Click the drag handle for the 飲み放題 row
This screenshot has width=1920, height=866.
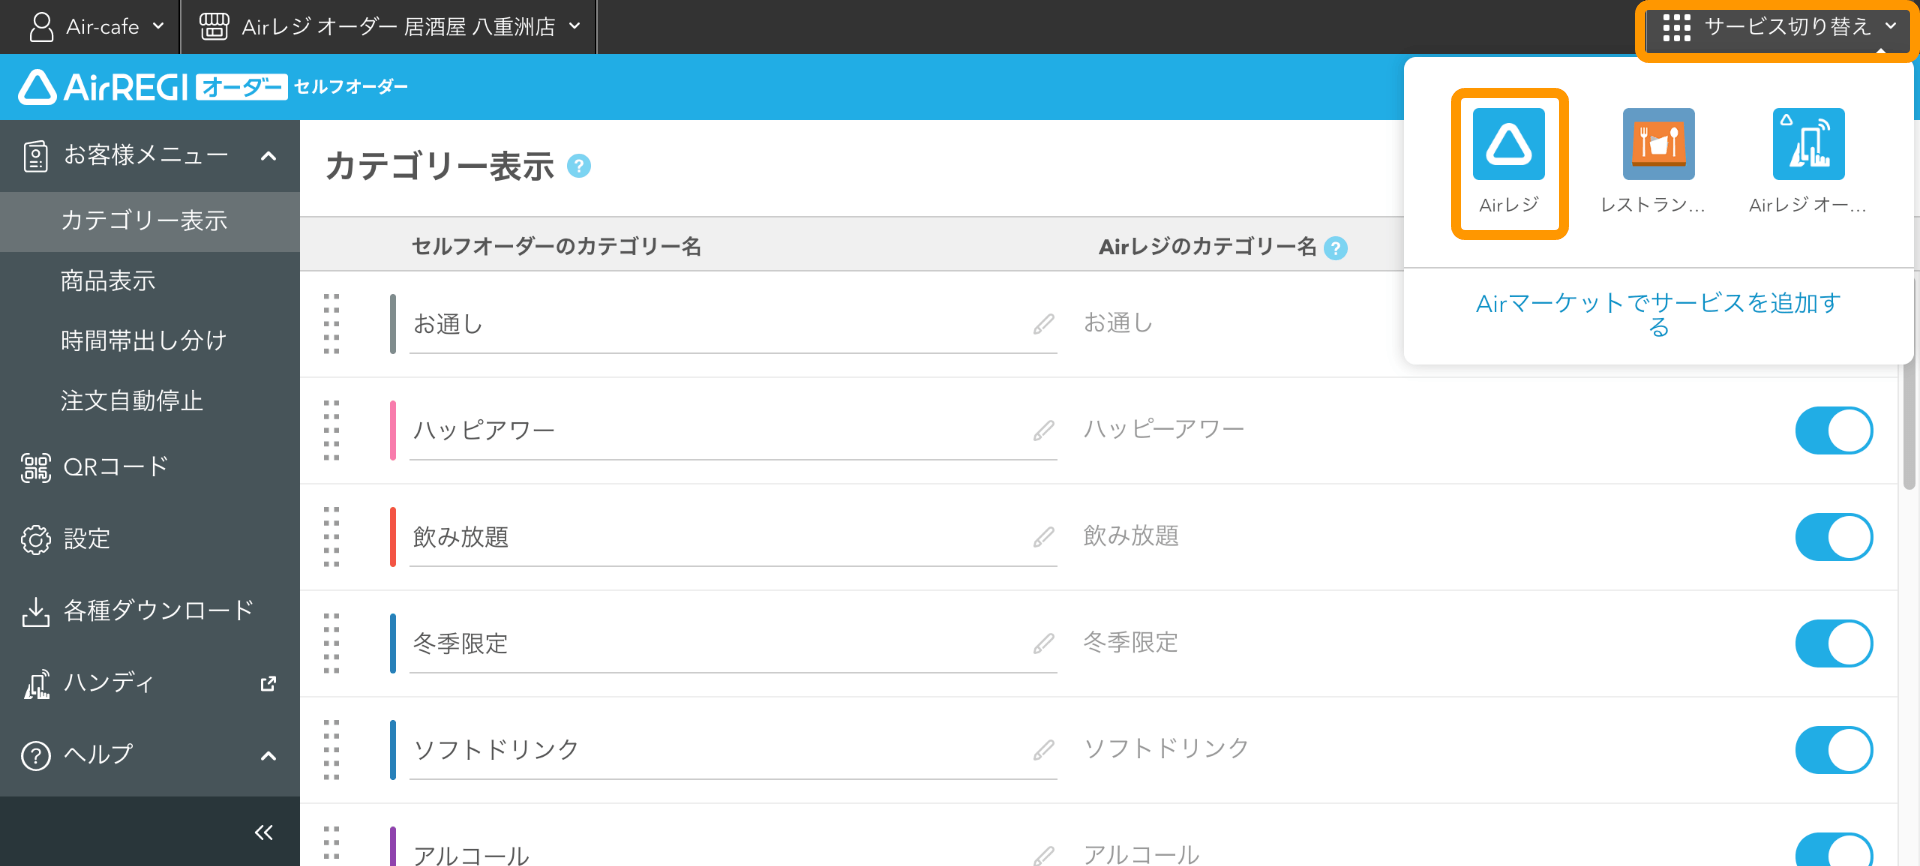coord(332,537)
